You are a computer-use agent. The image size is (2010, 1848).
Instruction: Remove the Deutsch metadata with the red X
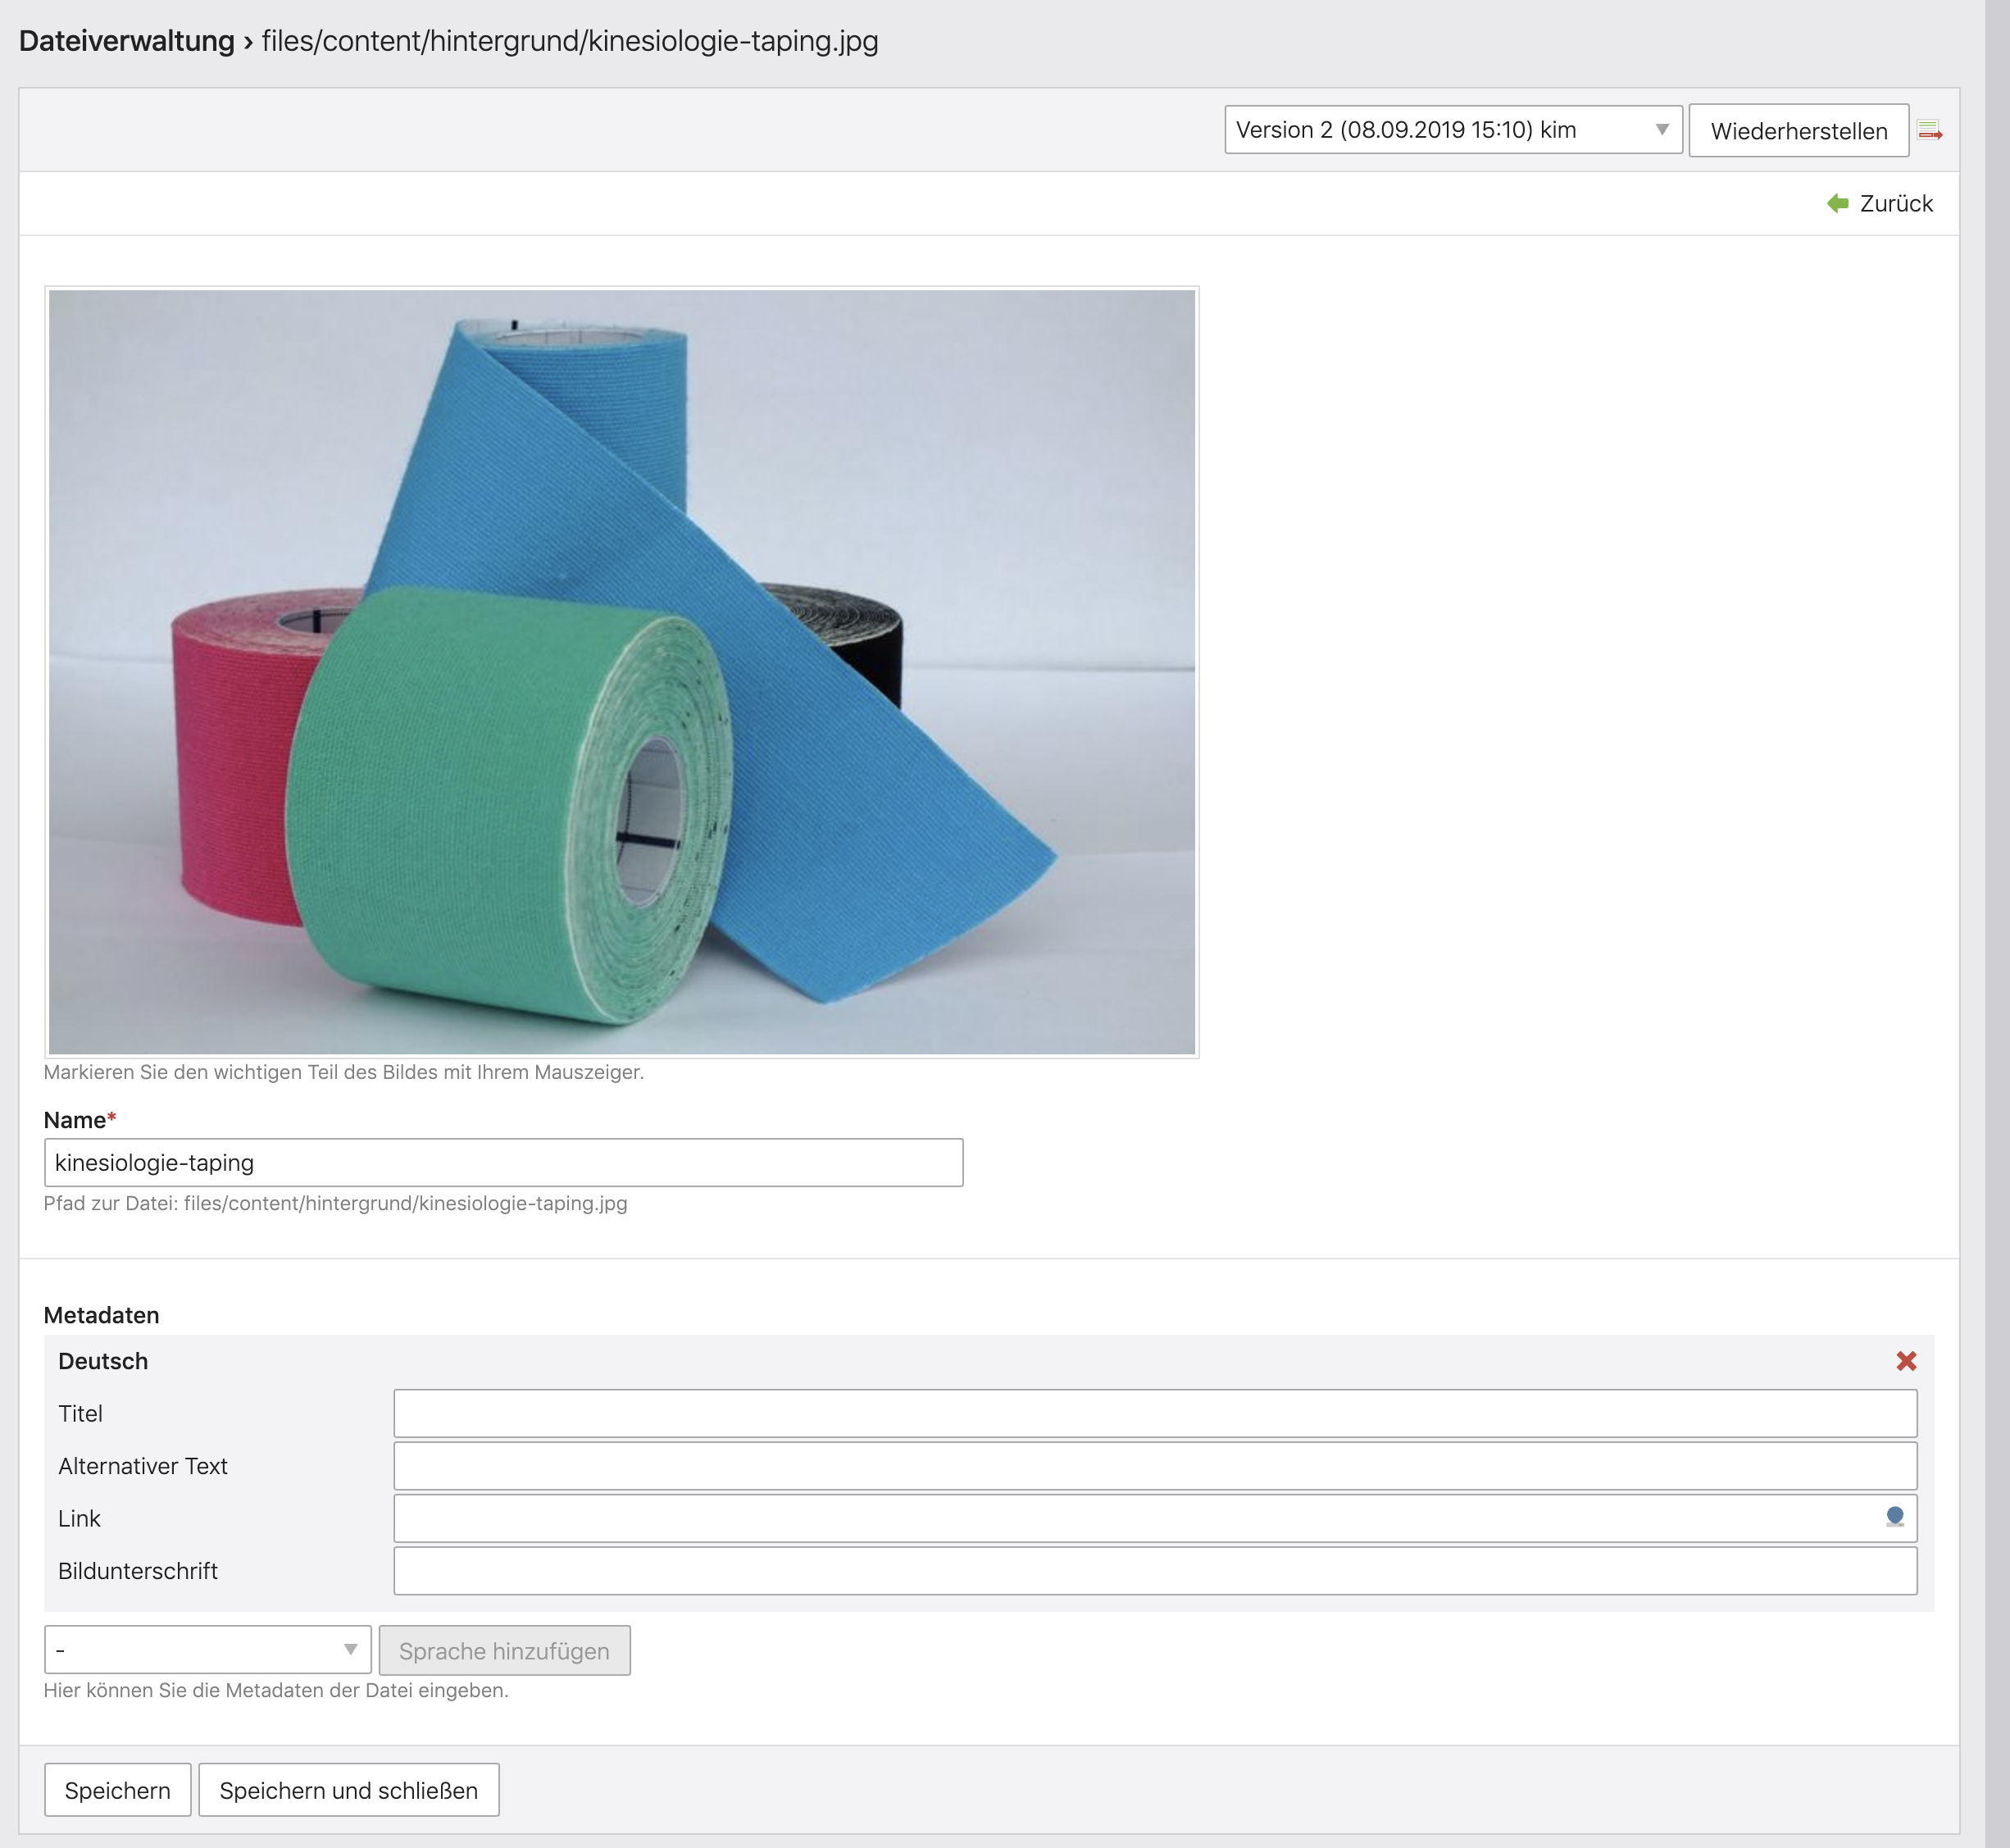1906,1361
